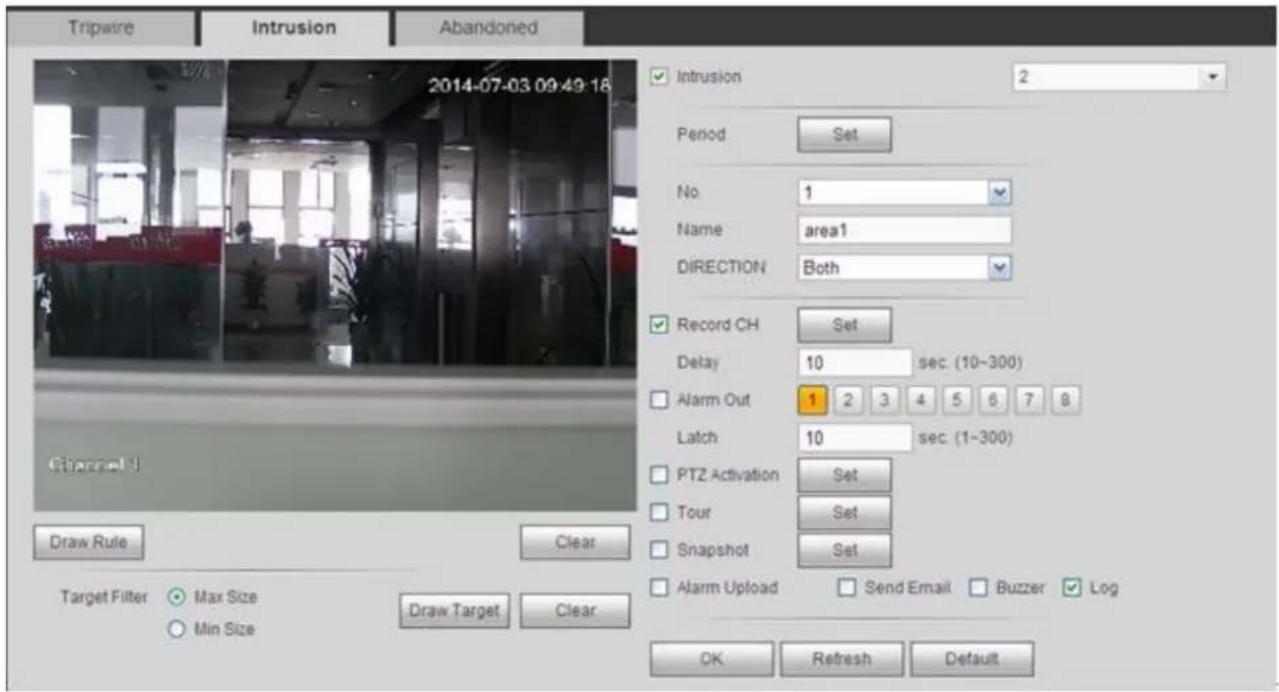Click the Record CH Set button

[x=844, y=325]
